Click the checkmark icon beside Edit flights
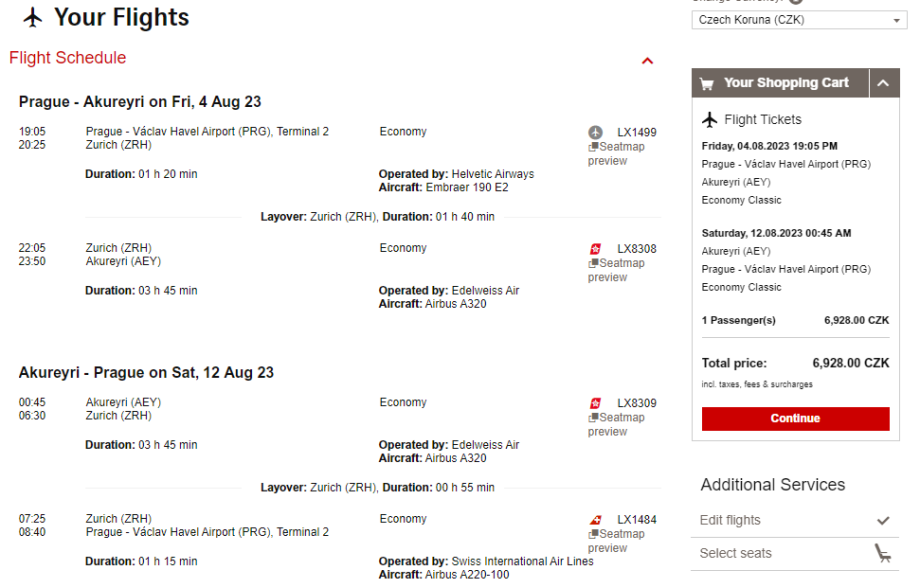Image resolution: width=920 pixels, height=588 pixels. 882,521
